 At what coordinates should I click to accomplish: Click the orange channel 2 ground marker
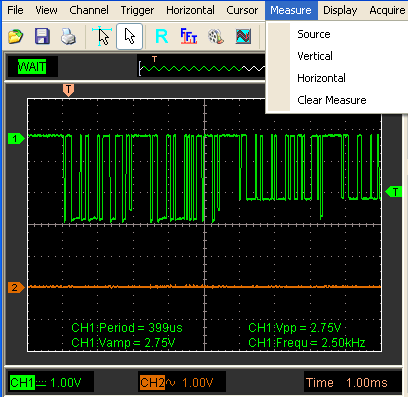[x=16, y=287]
